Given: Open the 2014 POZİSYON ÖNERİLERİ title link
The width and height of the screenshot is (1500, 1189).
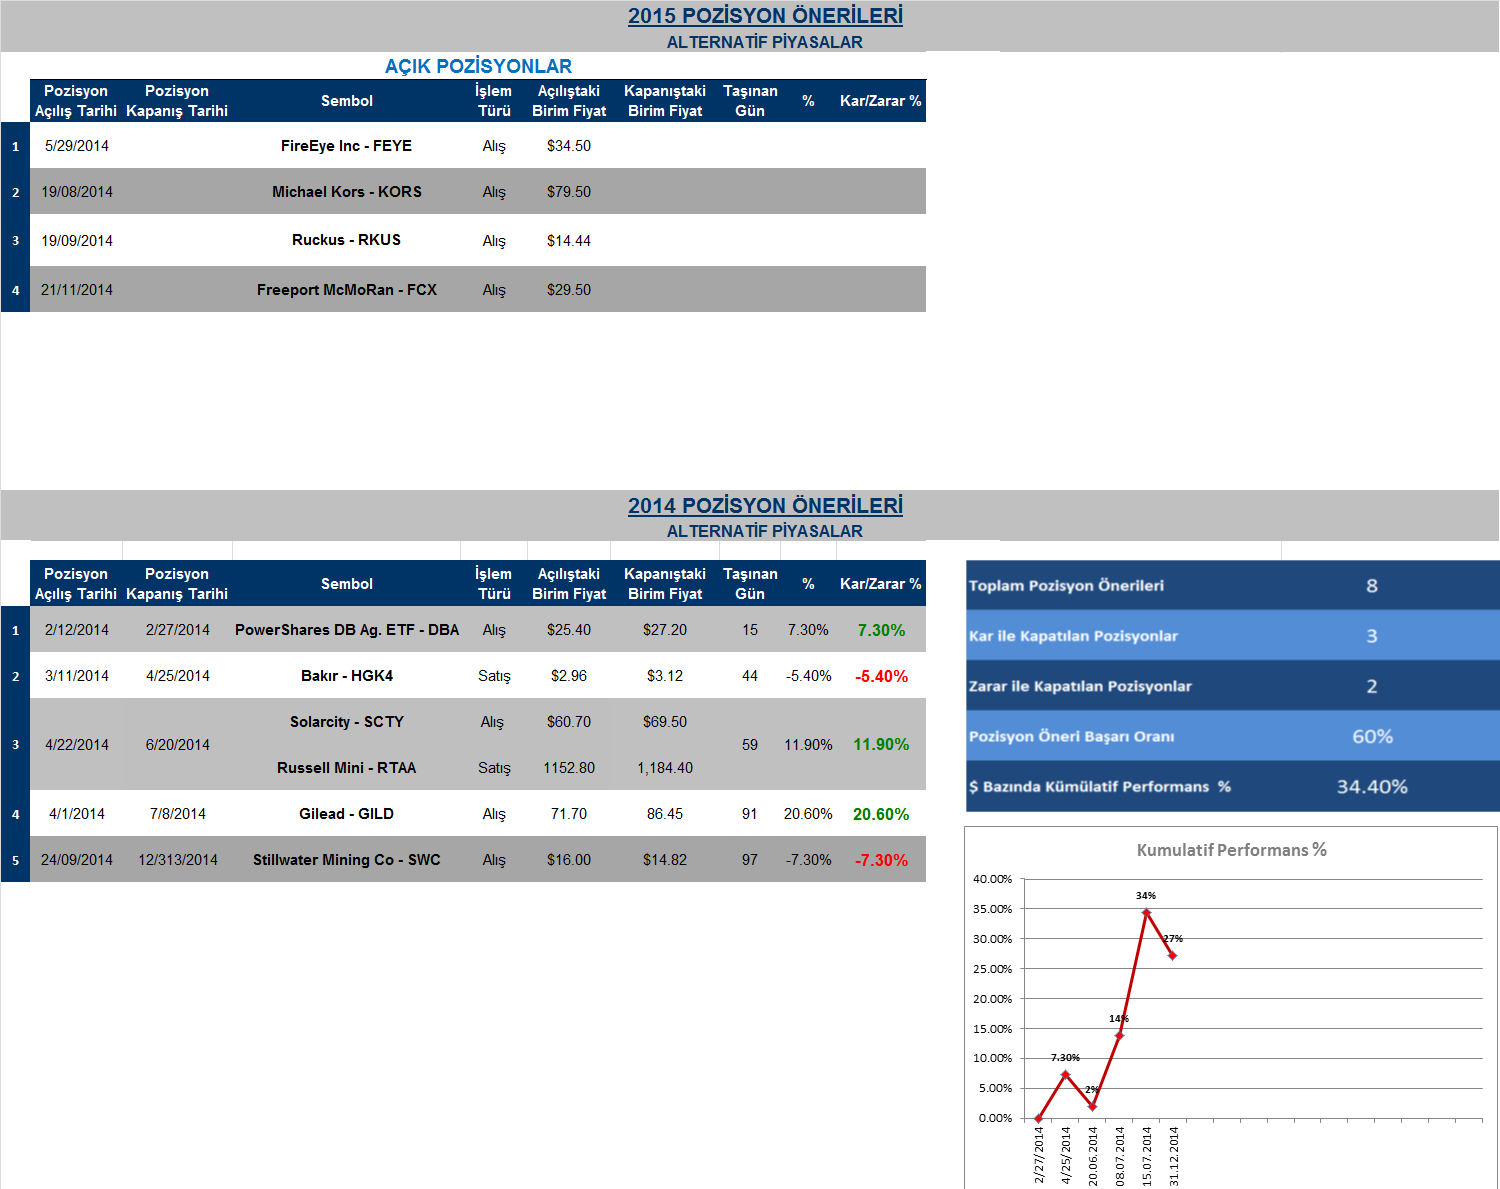Looking at the screenshot, I should coord(765,506).
